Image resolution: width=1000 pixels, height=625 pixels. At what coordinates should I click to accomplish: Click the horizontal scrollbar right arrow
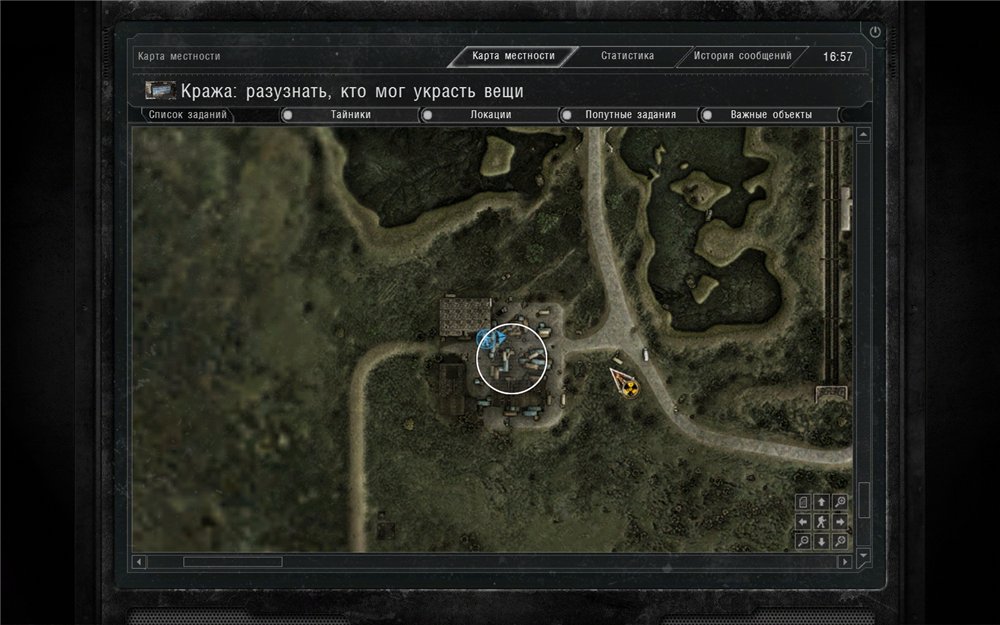(x=845, y=562)
